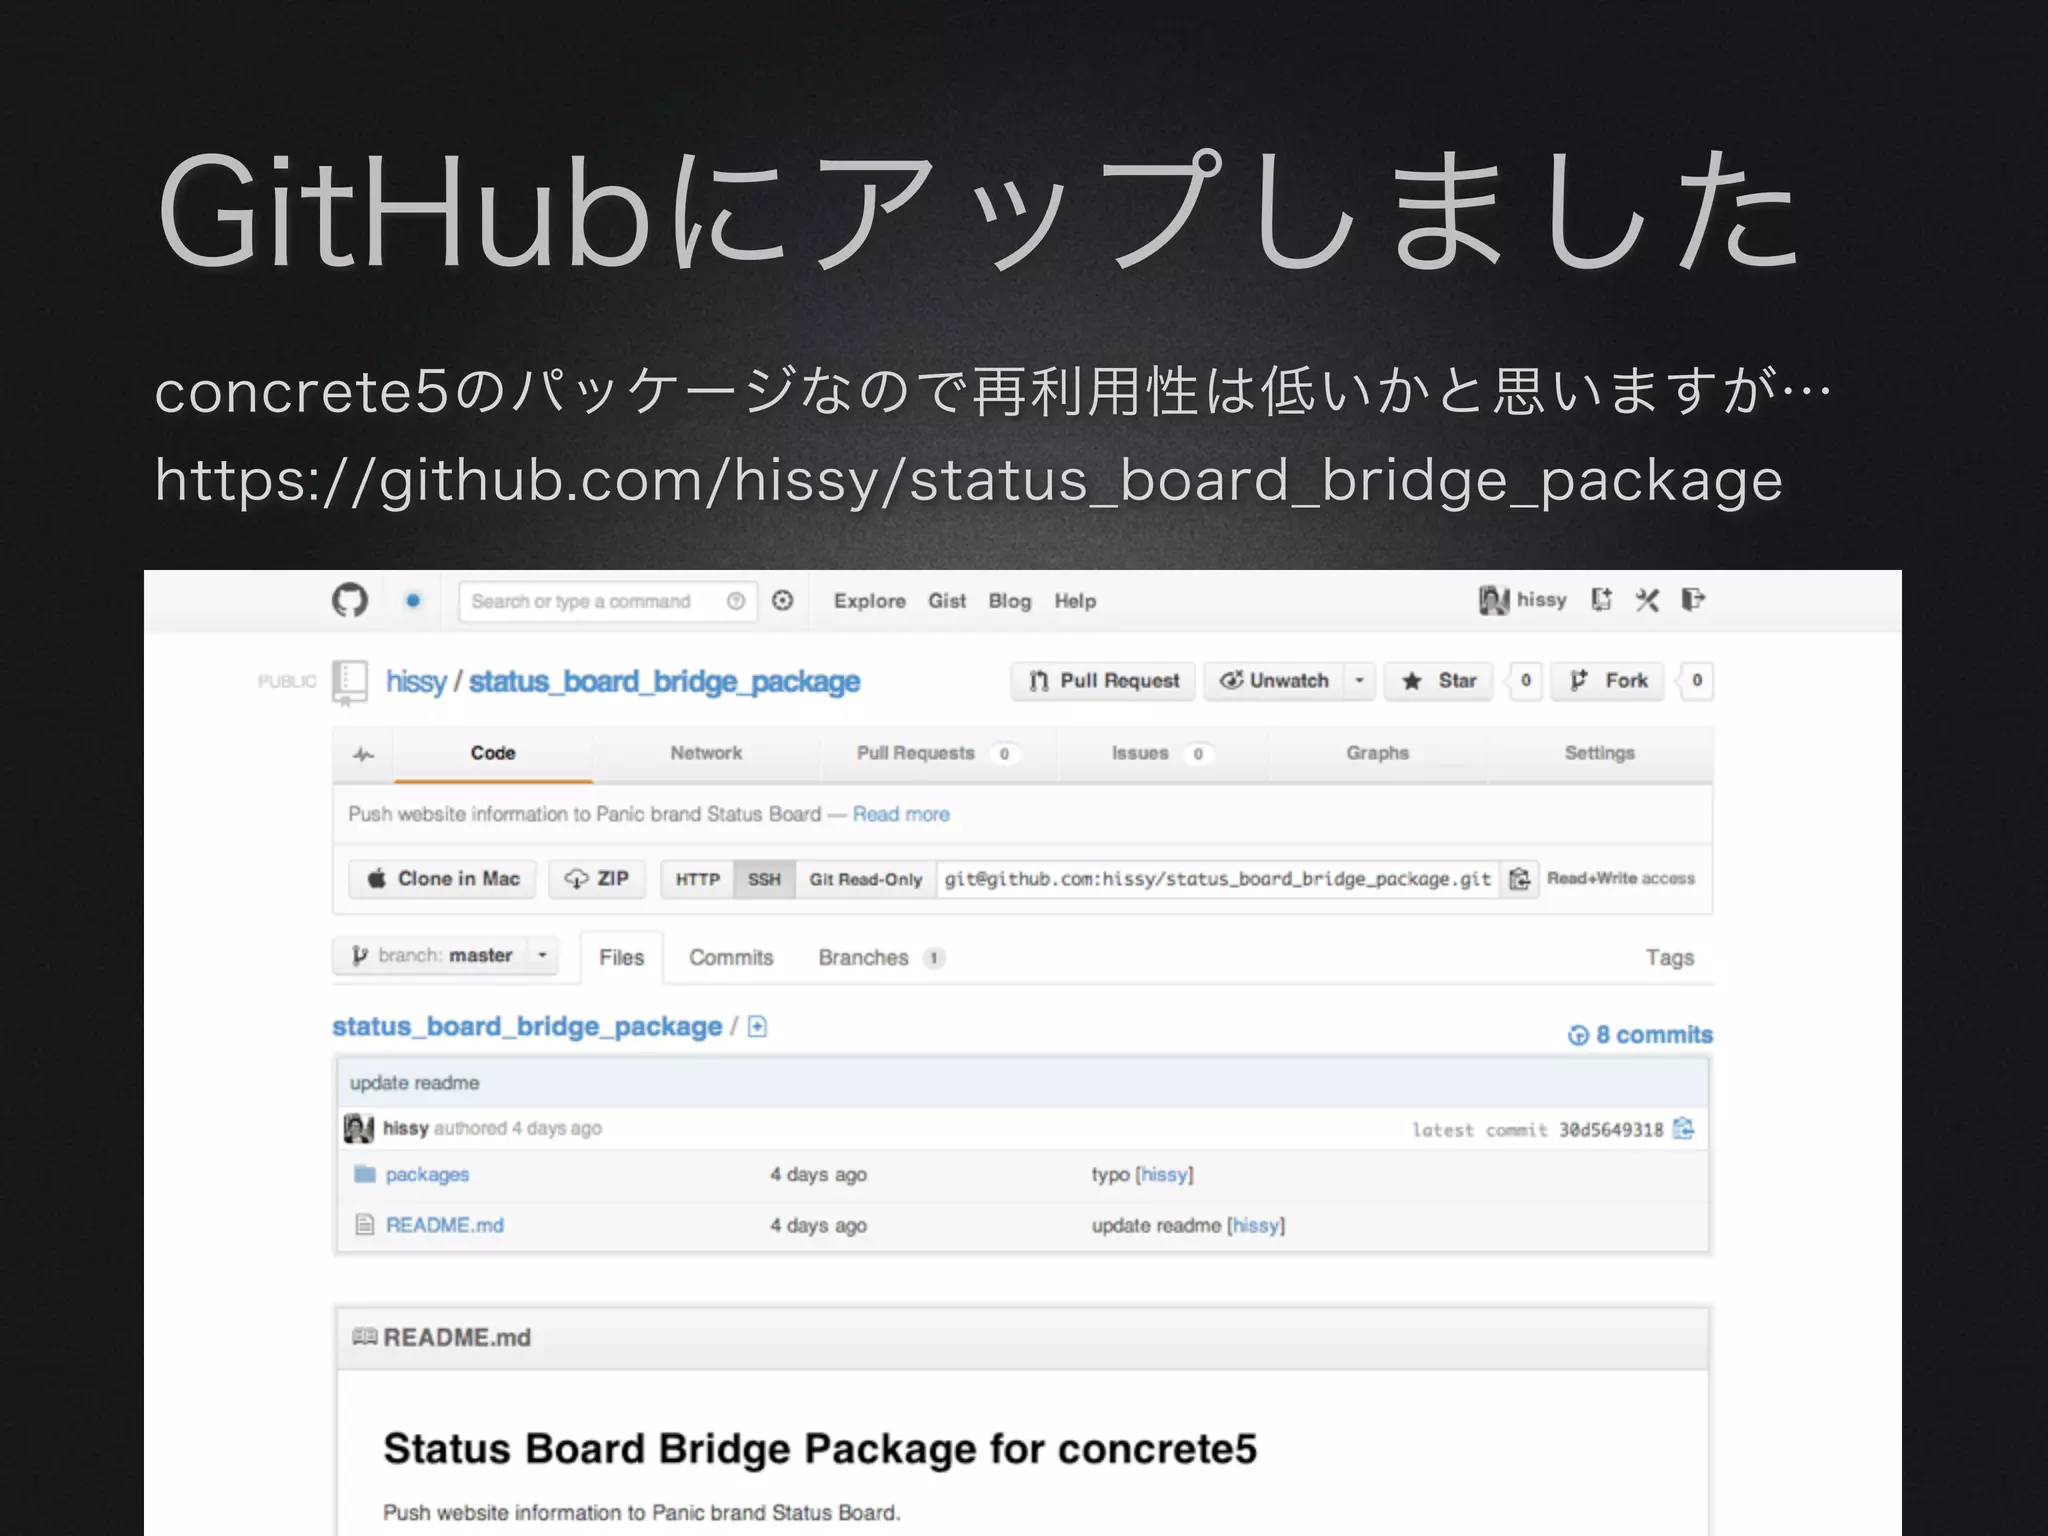Image resolution: width=2048 pixels, height=1536 pixels.
Task: Click the latest commit hash 30d5649318
Action: click(x=1611, y=1130)
